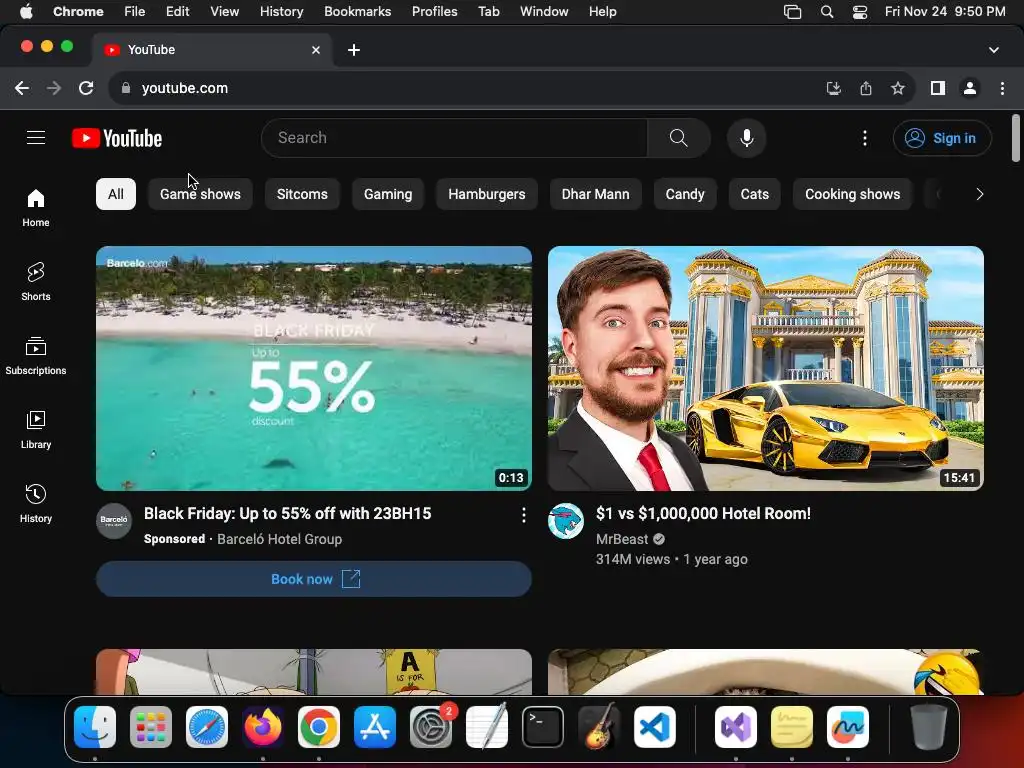This screenshot has height=768, width=1024.
Task: Click Barceló Hotel Group advertiser name
Action: (280, 539)
